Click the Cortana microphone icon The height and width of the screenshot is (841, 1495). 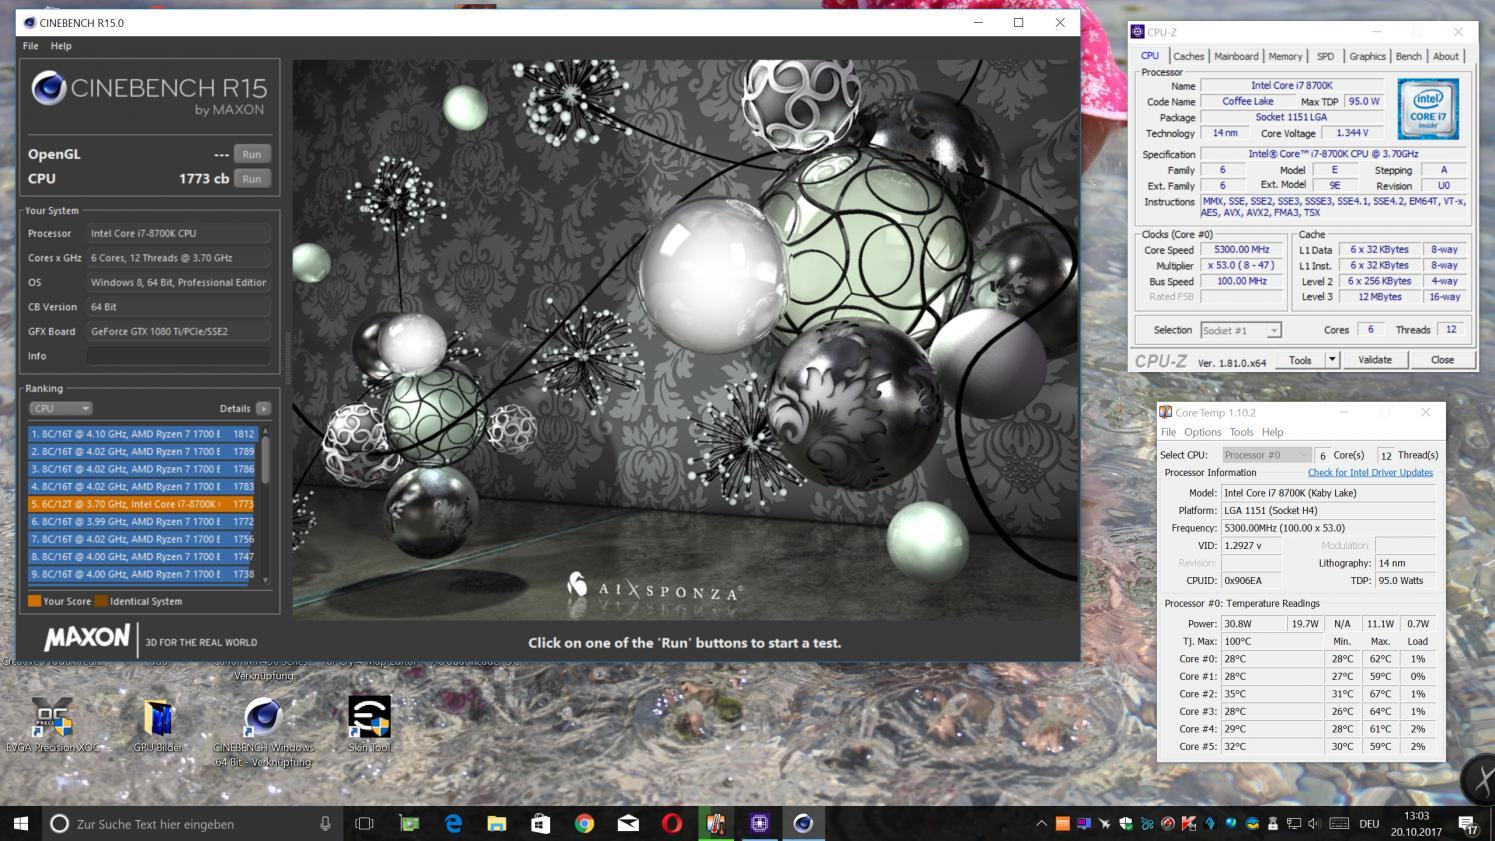325,823
